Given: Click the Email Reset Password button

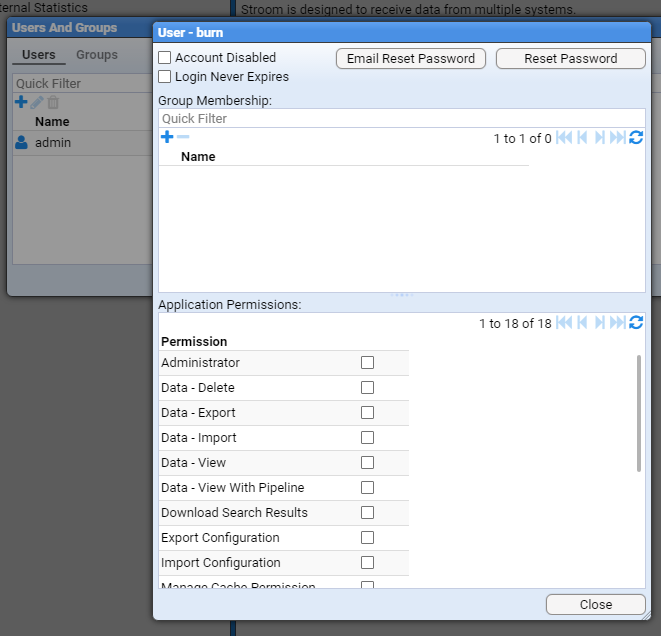Looking at the screenshot, I should click(411, 59).
